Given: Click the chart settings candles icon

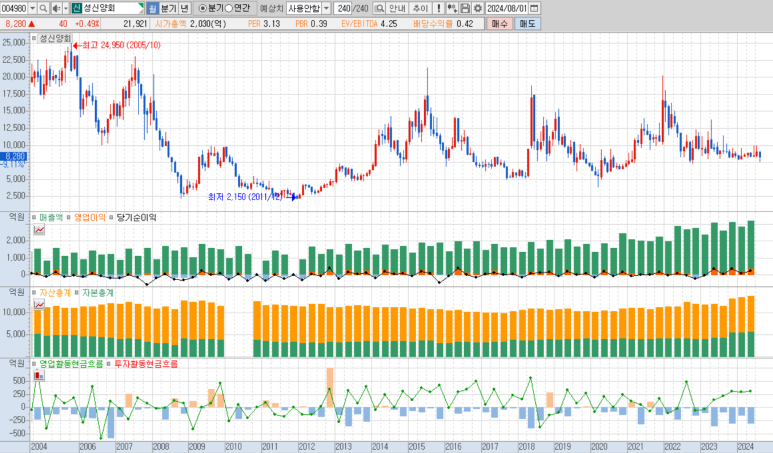Looking at the screenshot, I should [x=452, y=8].
